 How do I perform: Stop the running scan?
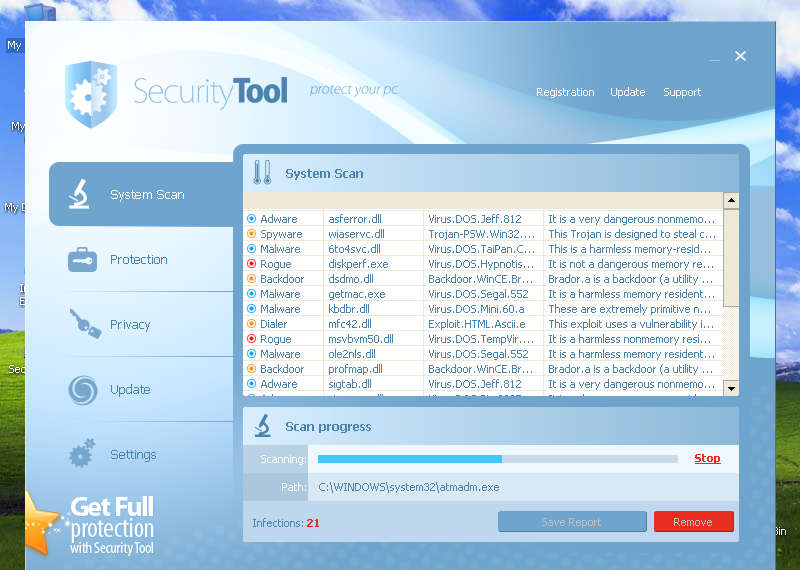coord(707,458)
